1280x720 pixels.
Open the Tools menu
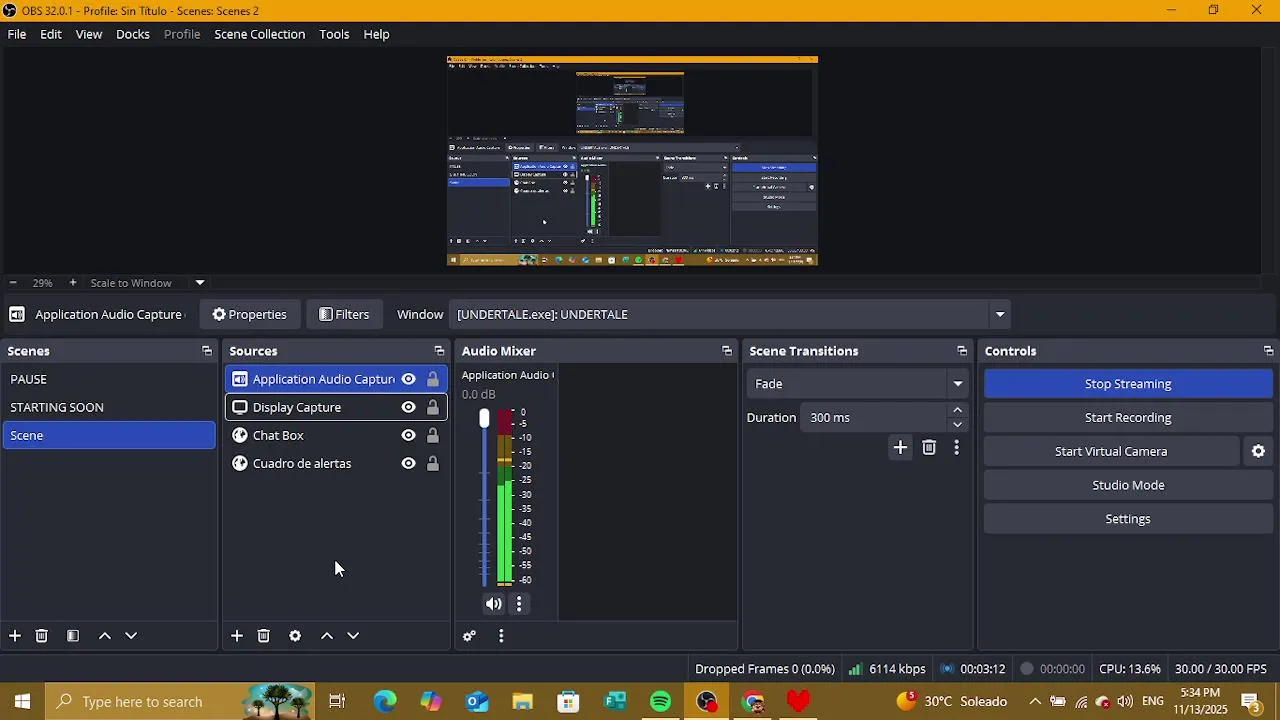click(334, 34)
